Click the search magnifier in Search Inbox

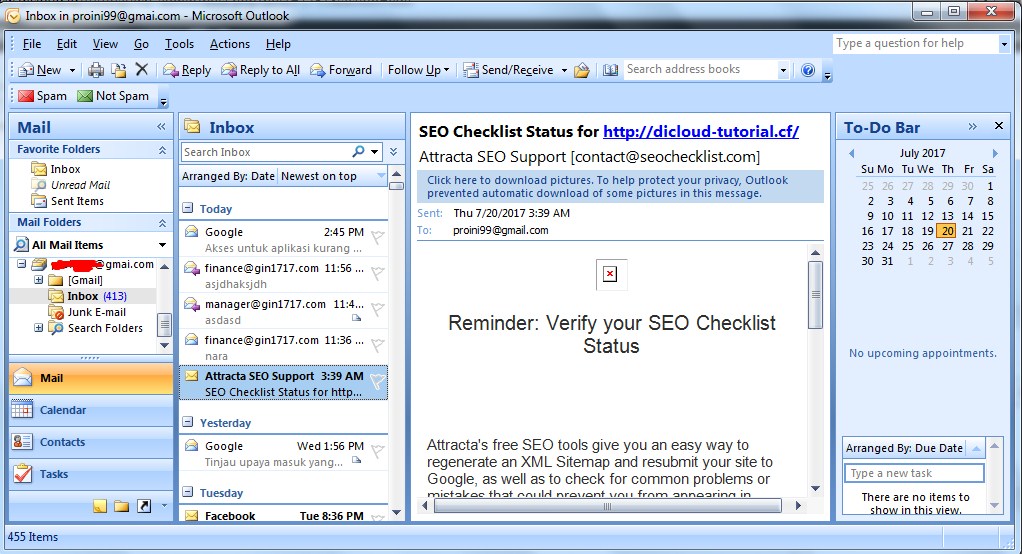[x=358, y=151]
